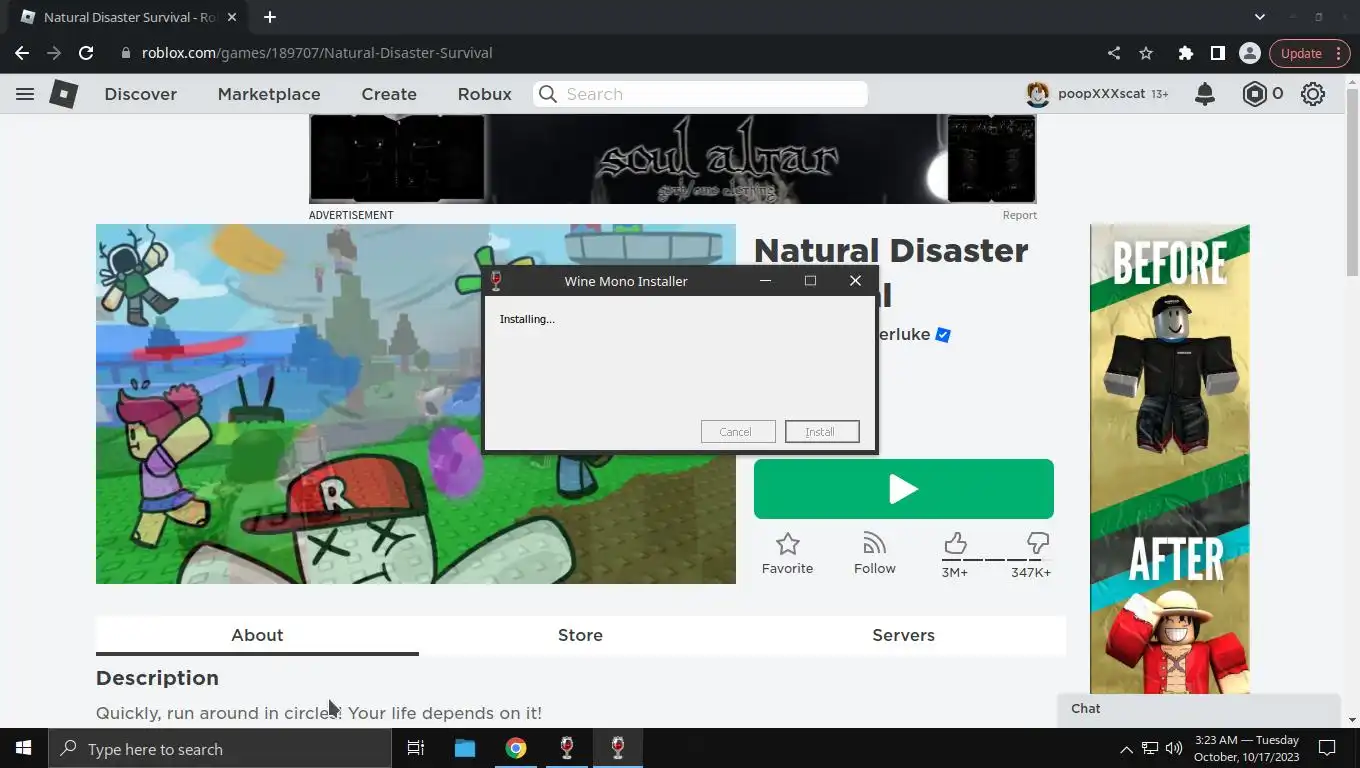
Task: Open File Explorer from taskbar
Action: click(x=465, y=748)
